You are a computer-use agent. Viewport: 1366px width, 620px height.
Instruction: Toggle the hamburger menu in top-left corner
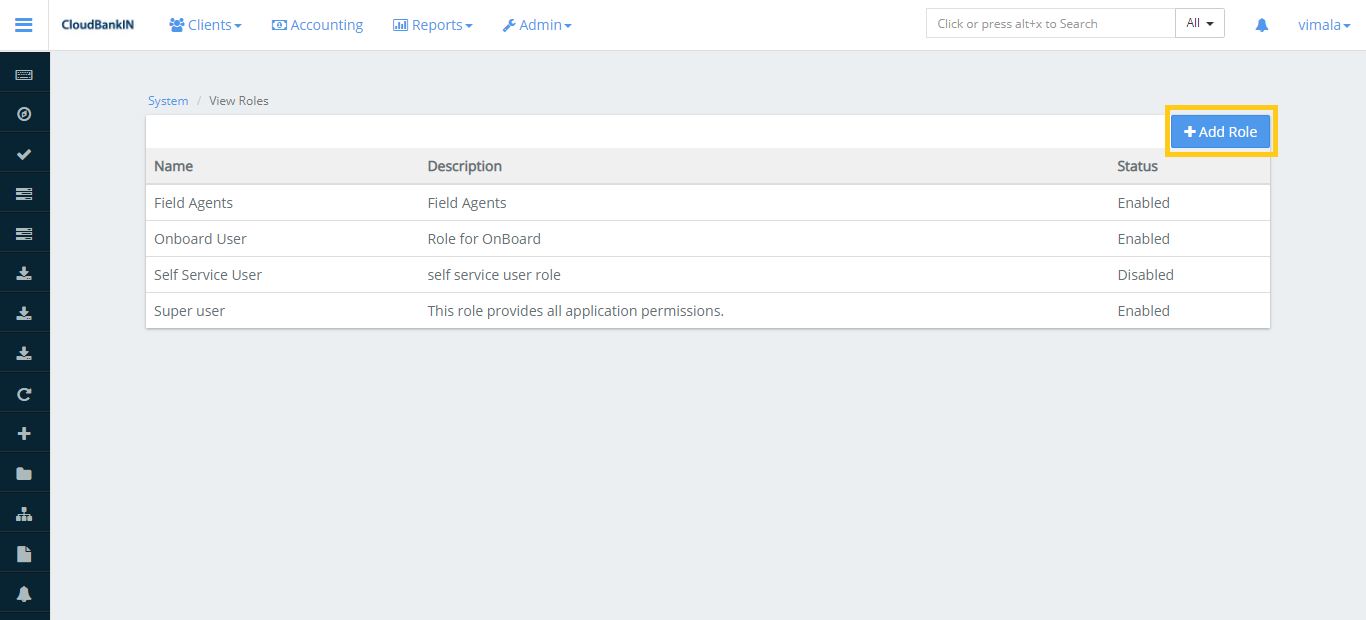[x=24, y=25]
